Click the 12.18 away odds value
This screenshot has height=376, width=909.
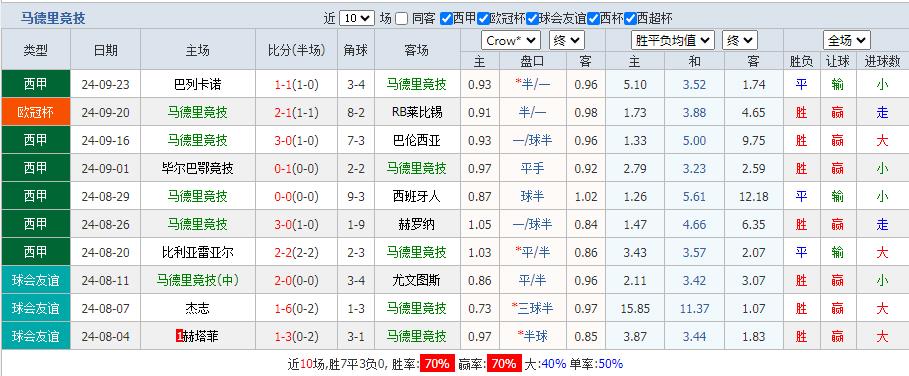753,196
